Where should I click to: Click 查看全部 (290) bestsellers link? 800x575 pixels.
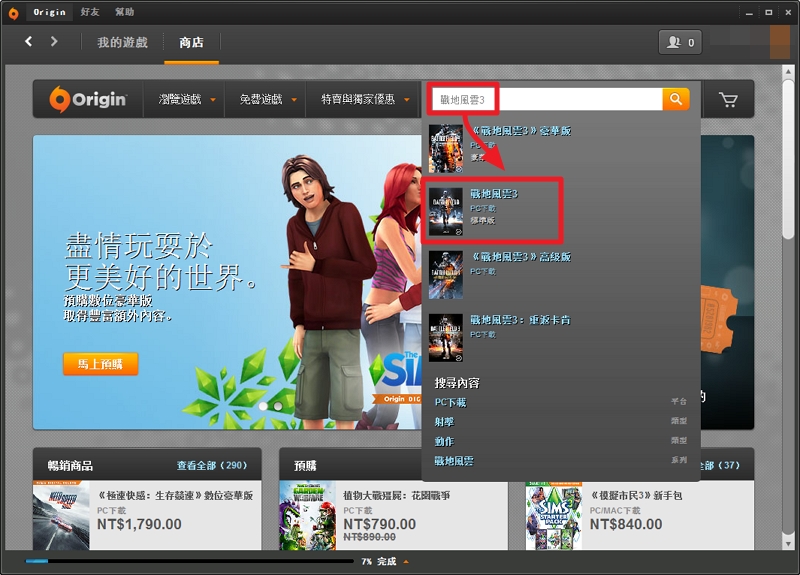[x=211, y=465]
